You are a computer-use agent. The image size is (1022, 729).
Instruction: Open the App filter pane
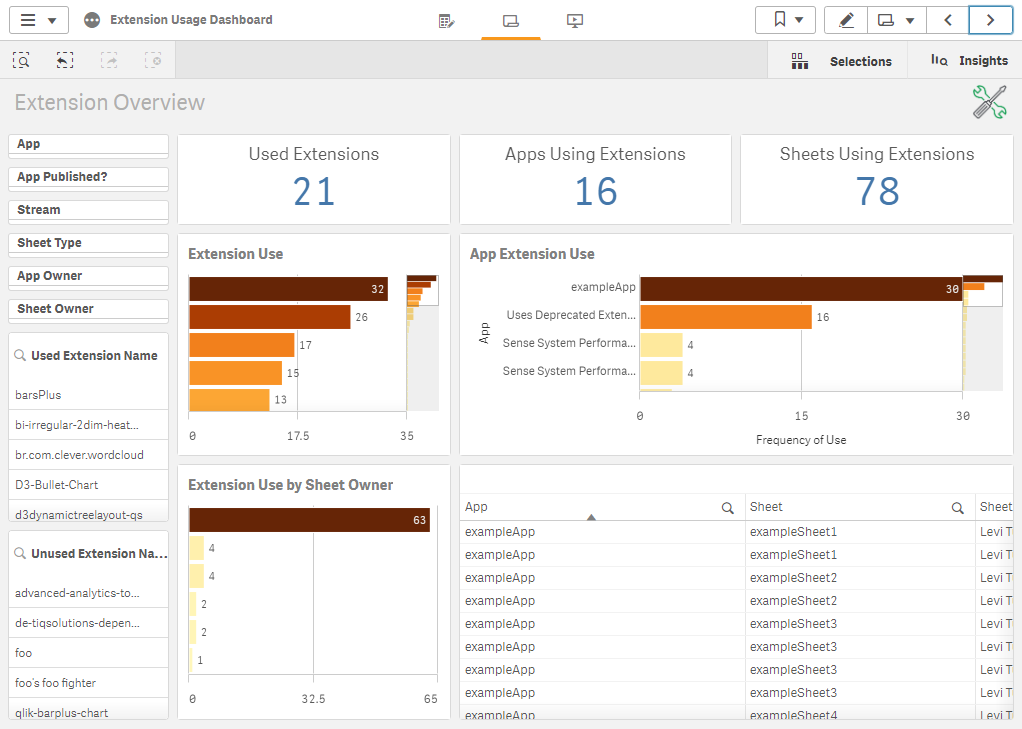pyautogui.click(x=89, y=145)
